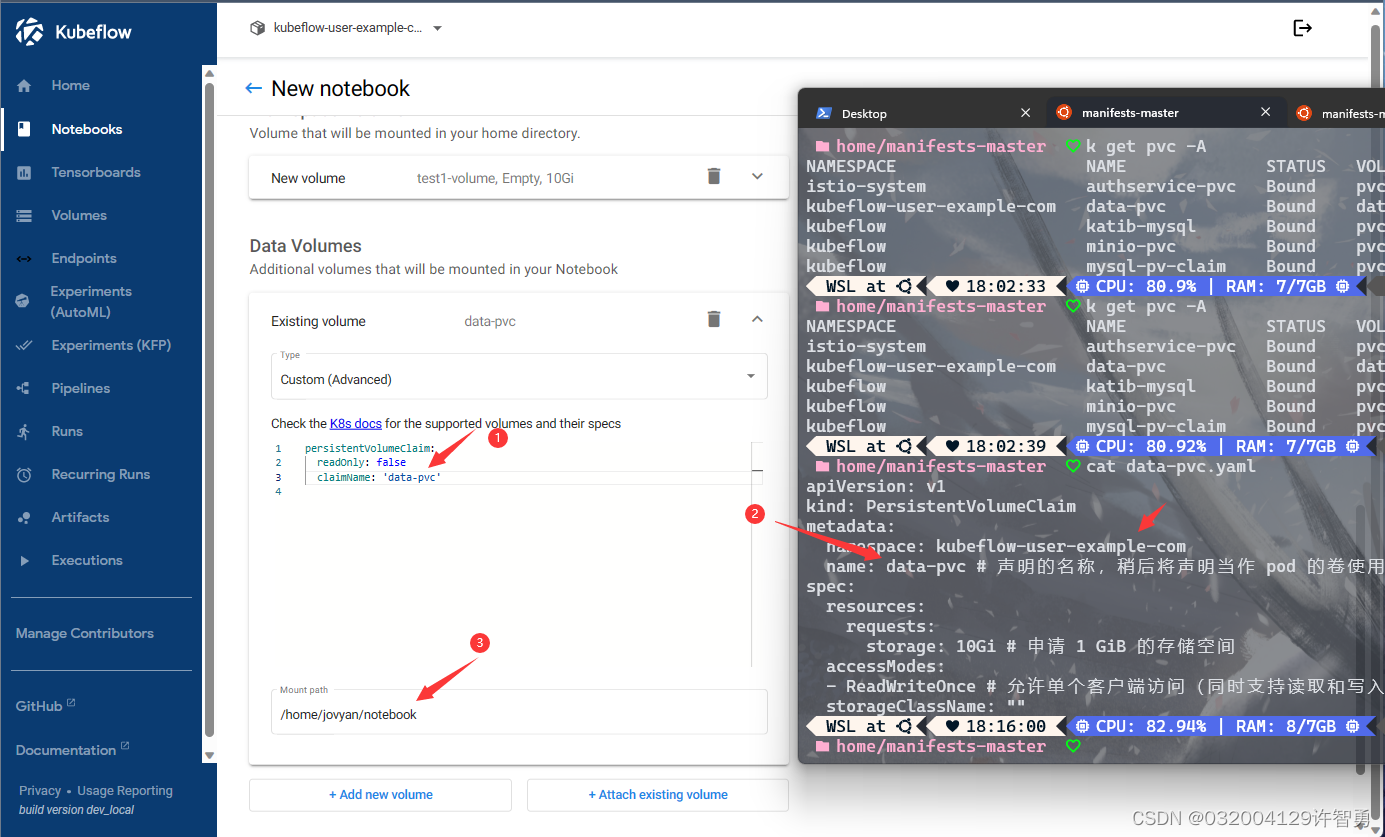Click the Runs running-figure icon
Screen dimensions: 1385x837
point(24,431)
